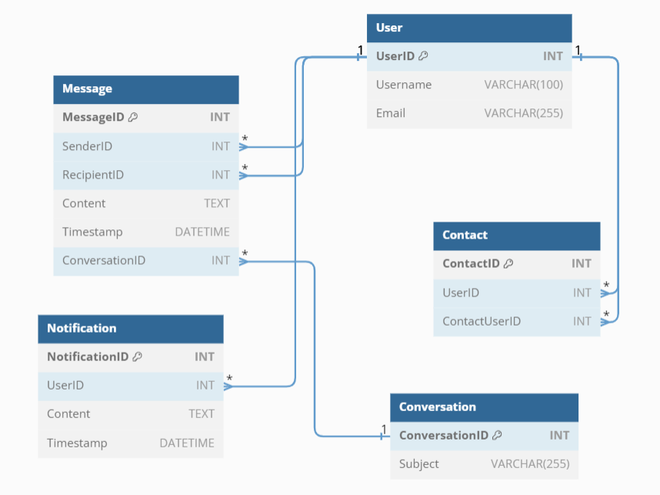Click the UserID row in Notification
Screen dimensions: 660x495
130,385
